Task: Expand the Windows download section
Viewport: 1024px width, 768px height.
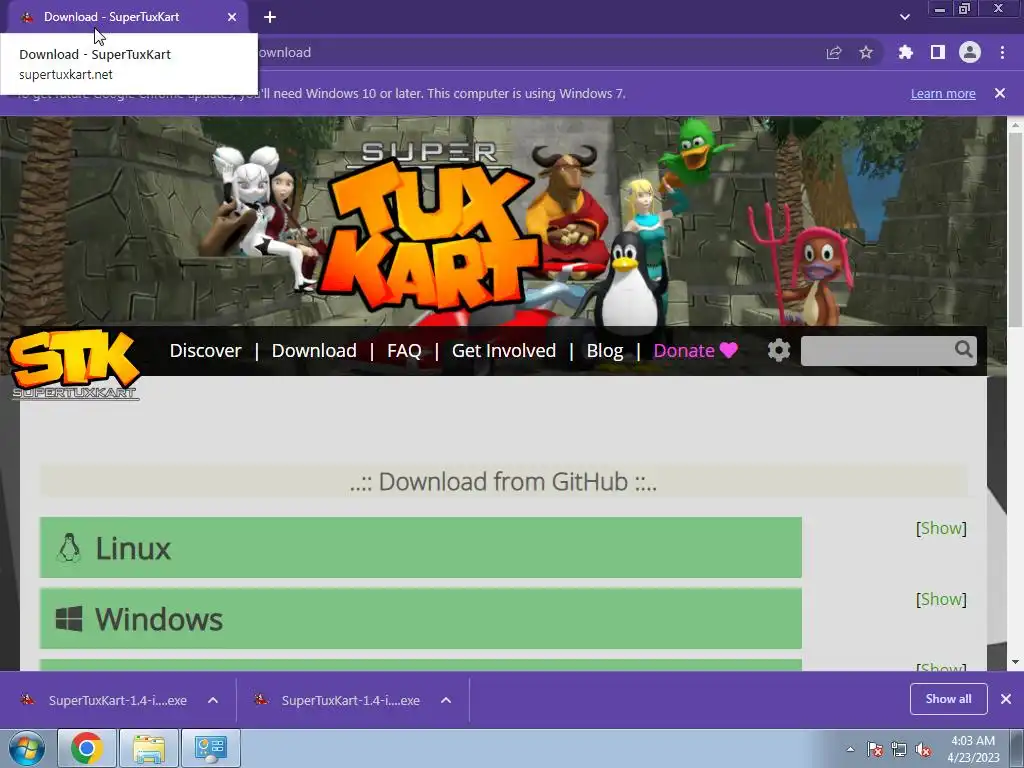Action: [x=421, y=618]
